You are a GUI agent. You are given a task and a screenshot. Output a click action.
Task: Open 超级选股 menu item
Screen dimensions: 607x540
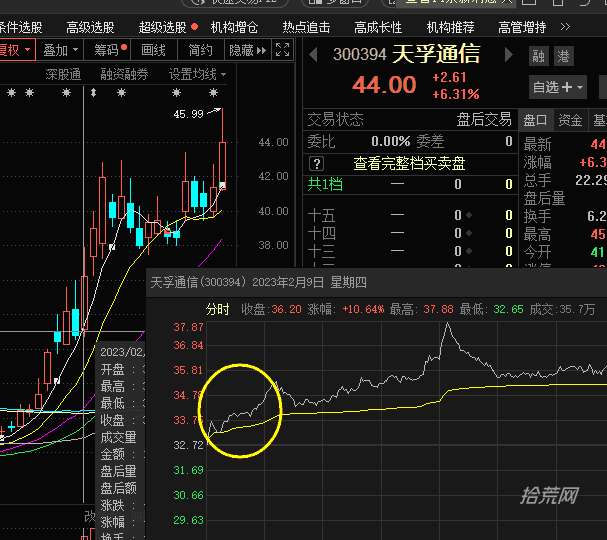point(163,27)
